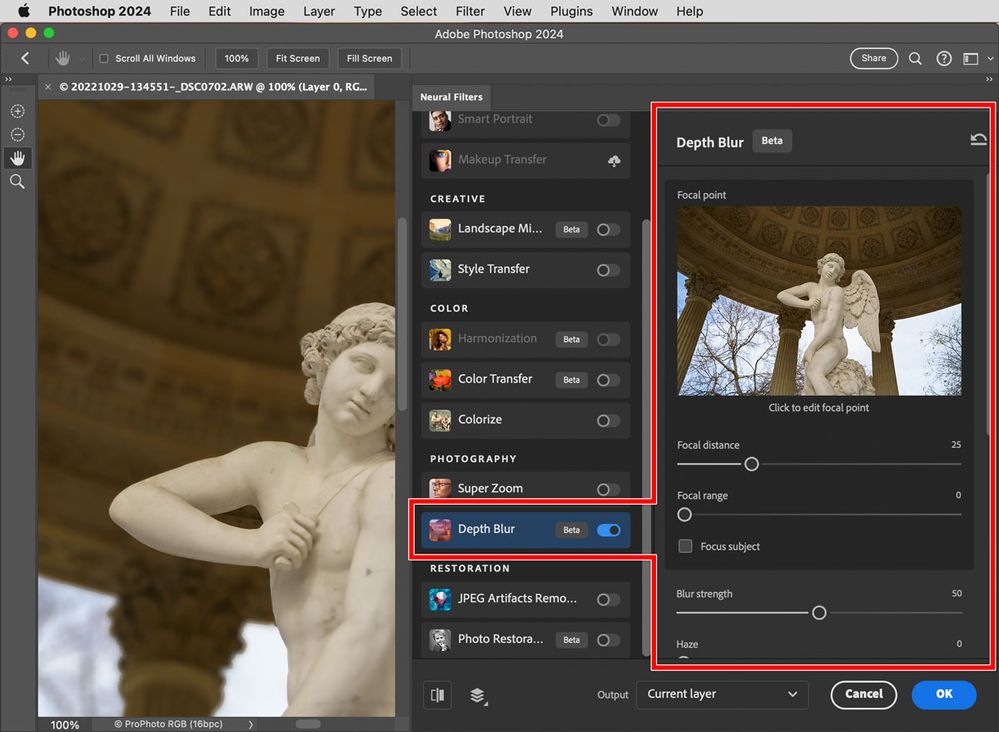
Task: Toggle the Photo Restoration filter on
Action: pos(608,640)
